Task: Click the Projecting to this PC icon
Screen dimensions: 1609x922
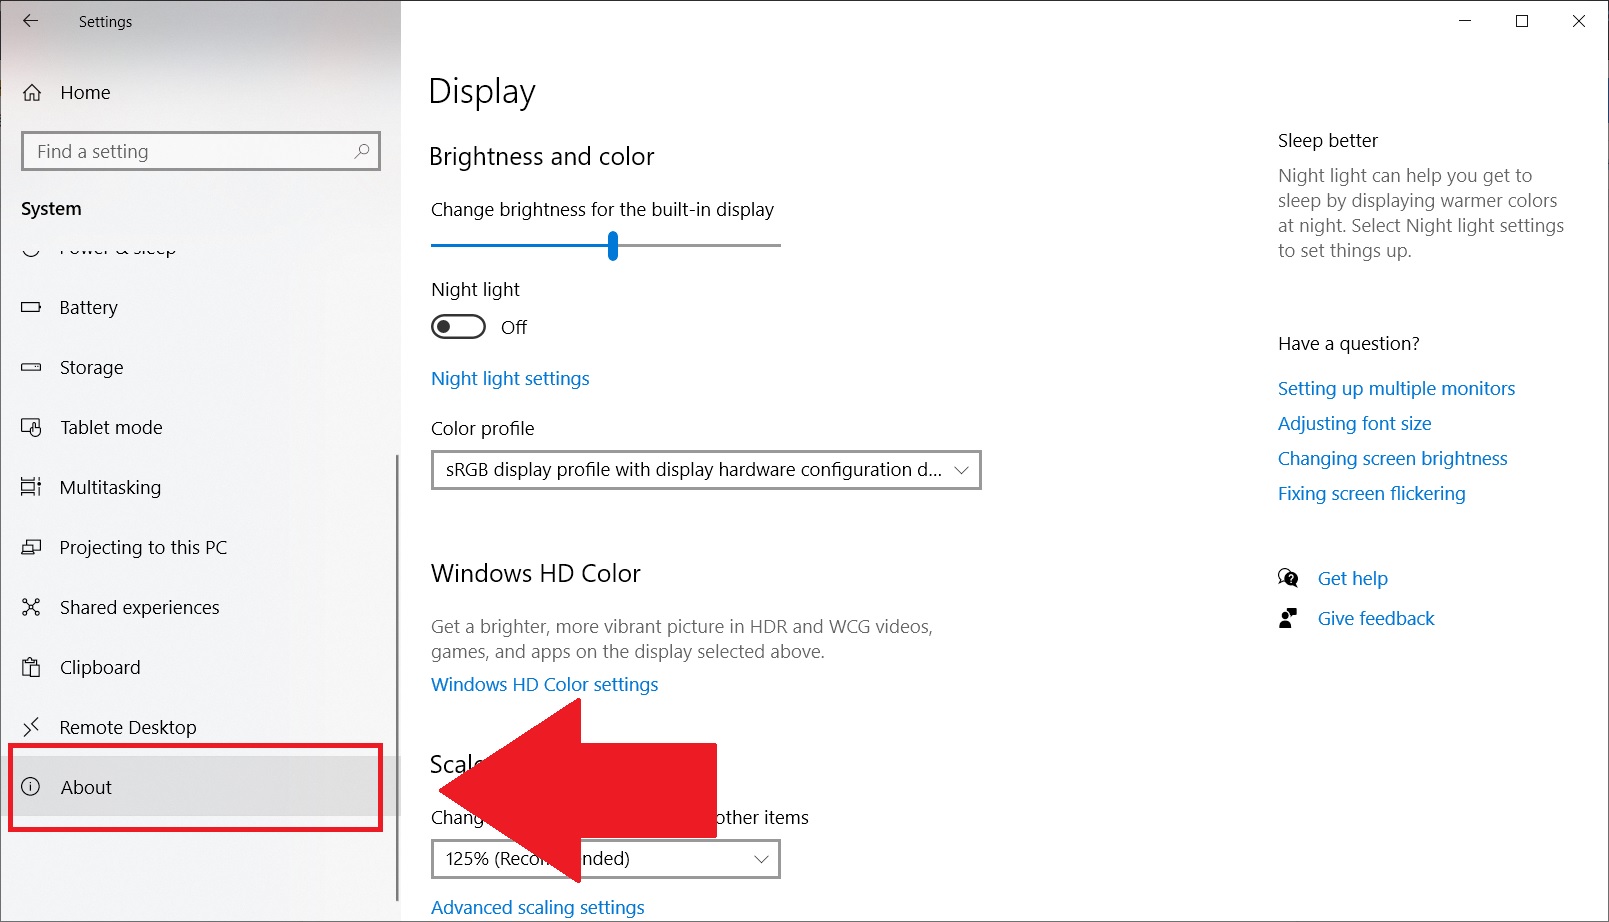Action: click(31, 547)
